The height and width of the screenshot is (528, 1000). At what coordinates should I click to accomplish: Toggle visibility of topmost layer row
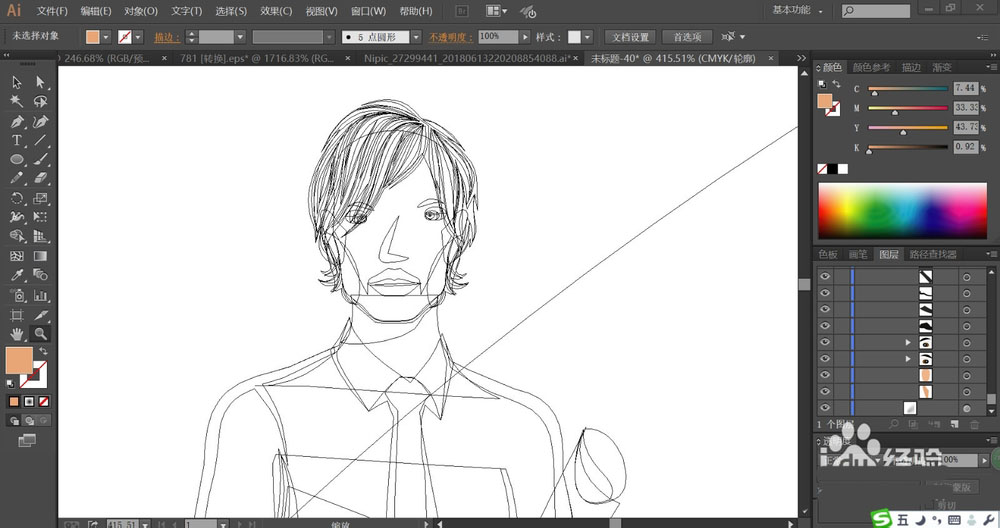[825, 276]
